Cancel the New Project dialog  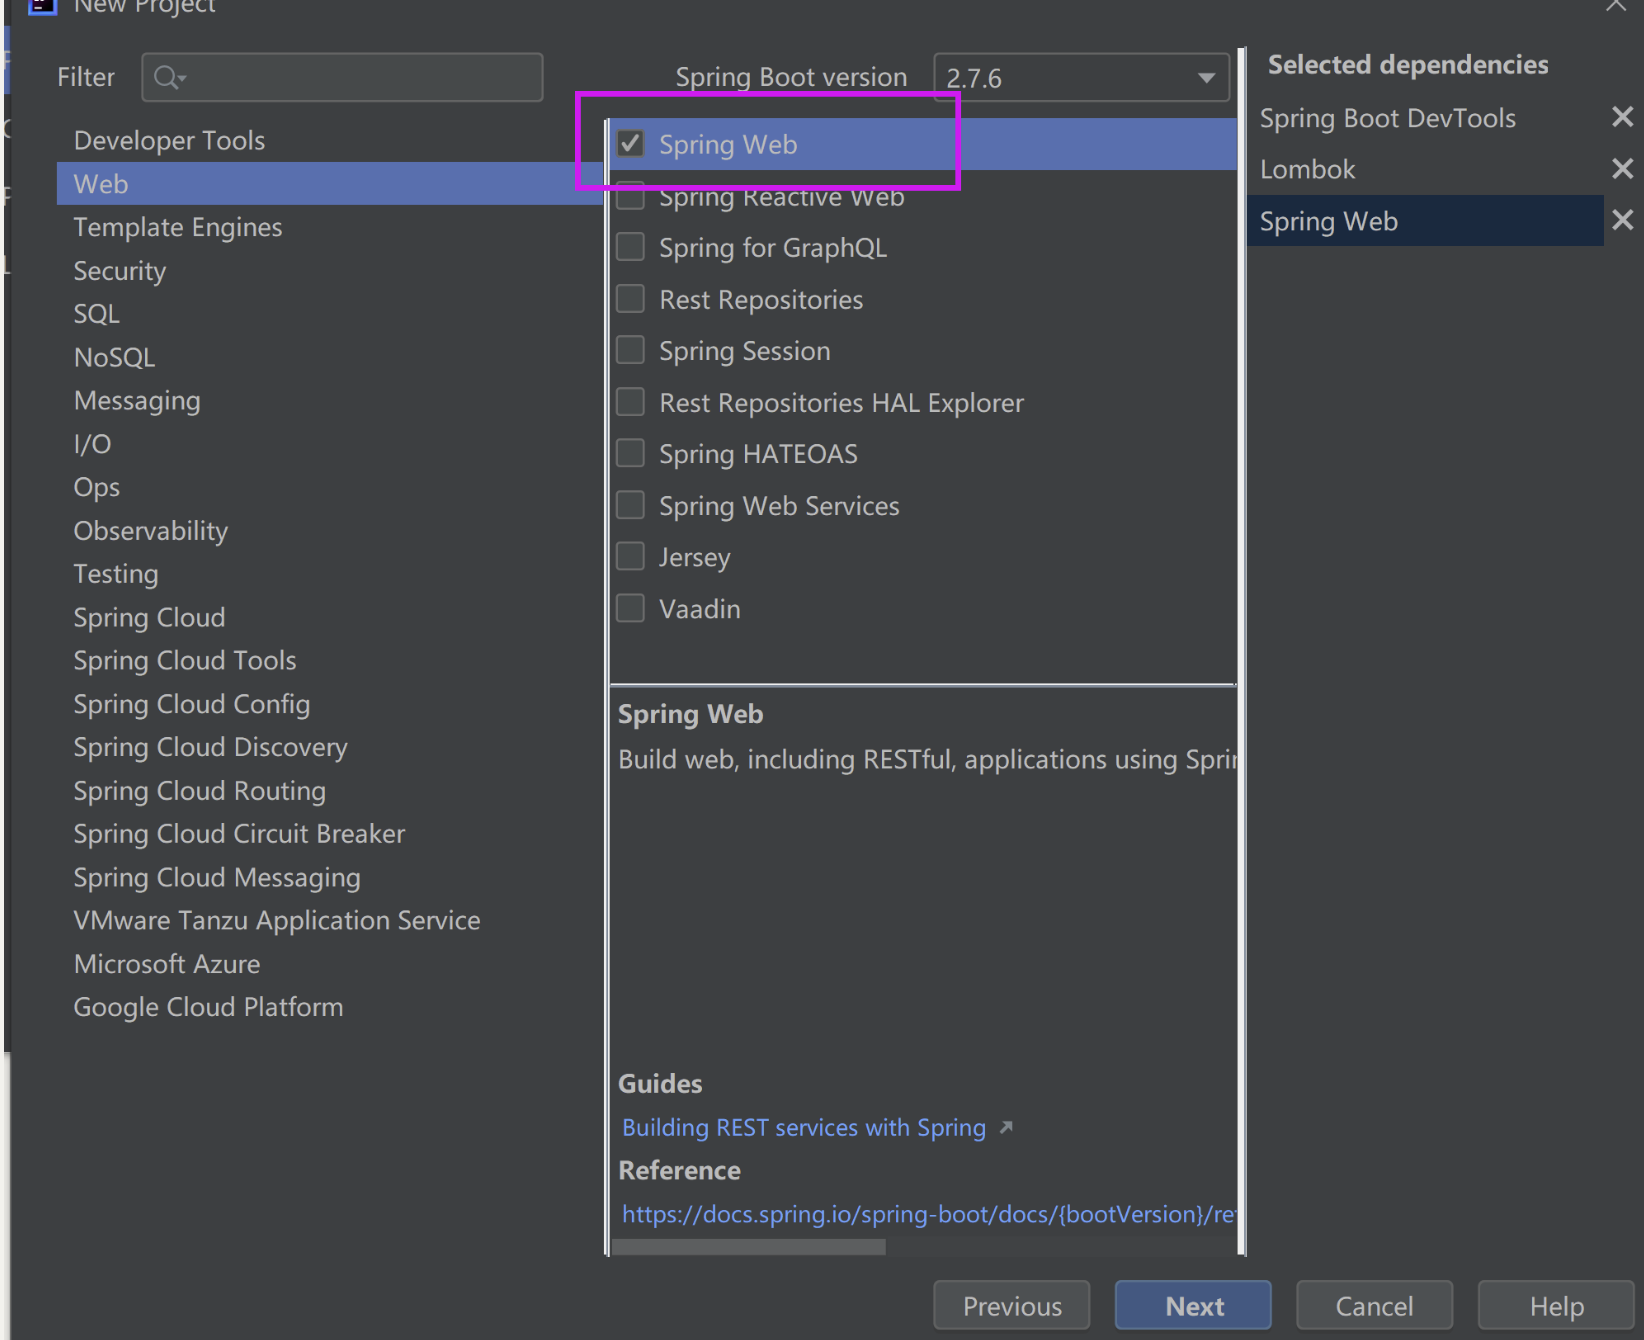[x=1375, y=1306]
